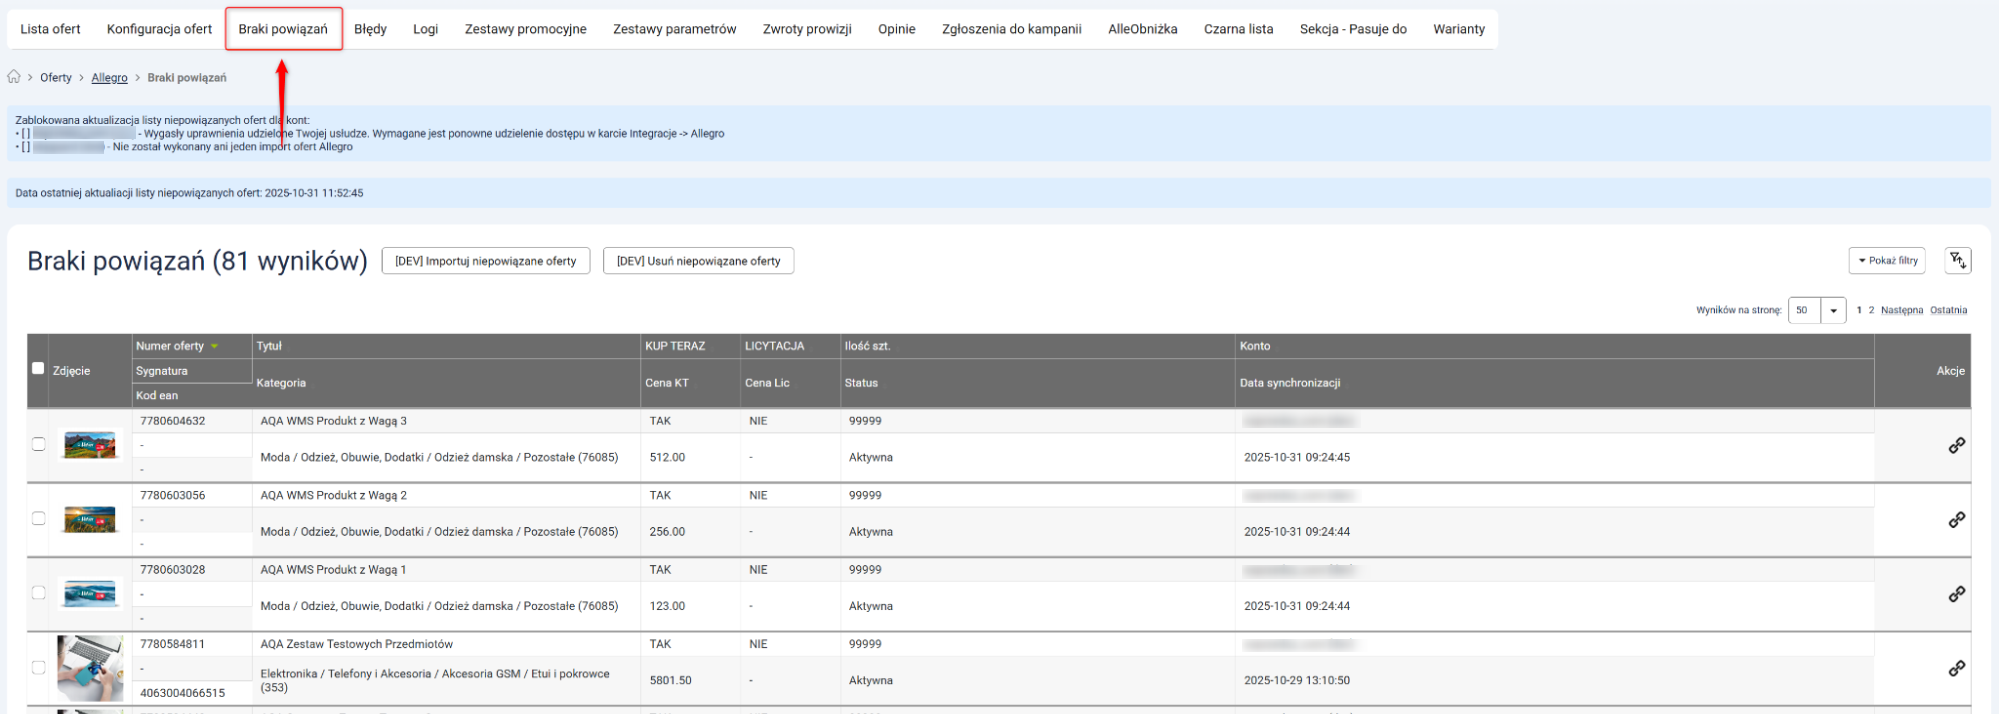Open thumbnail of AQA Zestaw Testowych Przedmiotów
This screenshot has height=715, width=1999.
pyautogui.click(x=90, y=668)
